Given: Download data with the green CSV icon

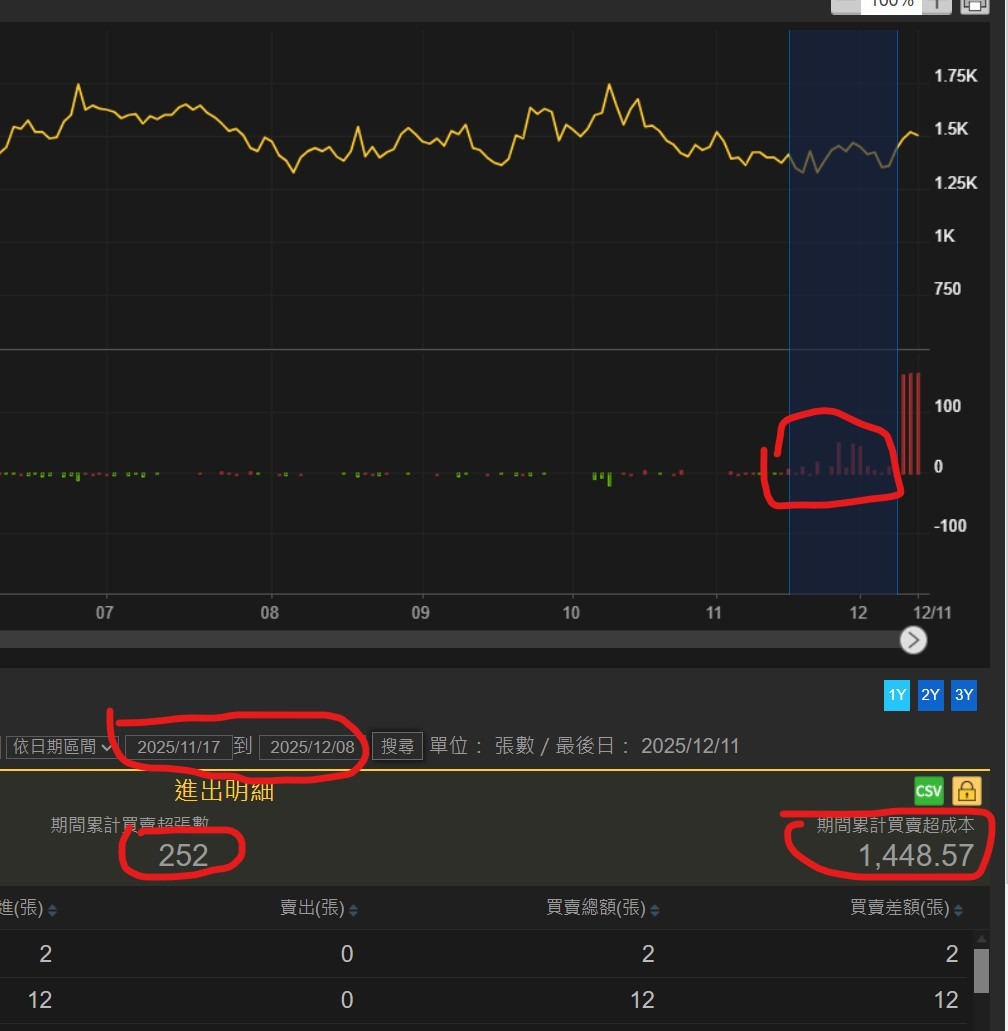Looking at the screenshot, I should click(928, 790).
